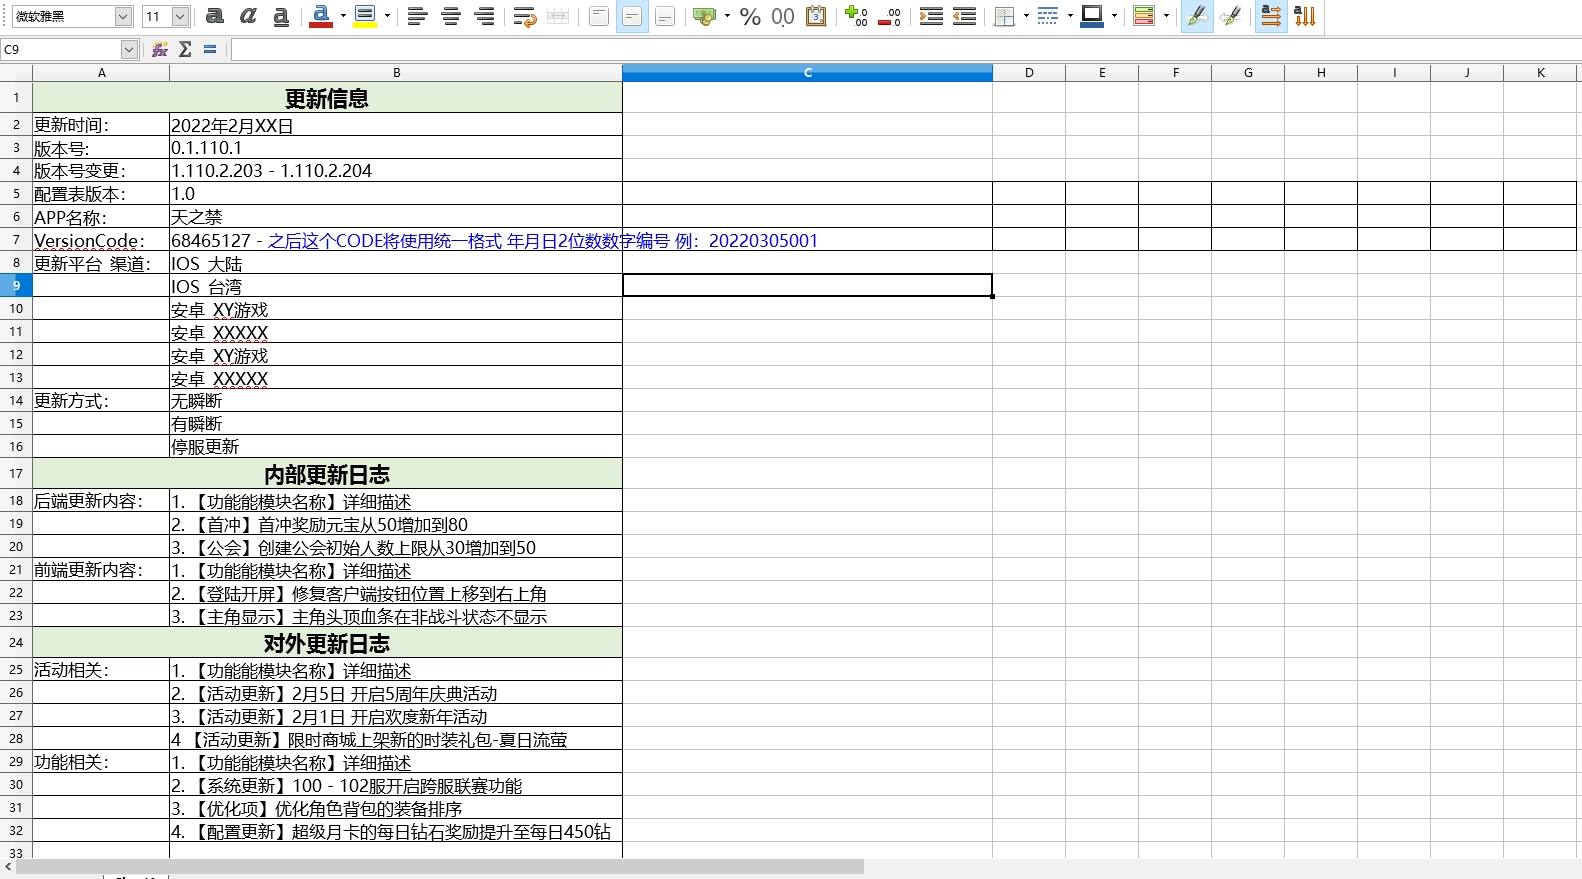Screen dimensions: 1582x879
Task: Select cell 1.110.2.203 - 1.110.2.204
Action: pyautogui.click(x=396, y=170)
